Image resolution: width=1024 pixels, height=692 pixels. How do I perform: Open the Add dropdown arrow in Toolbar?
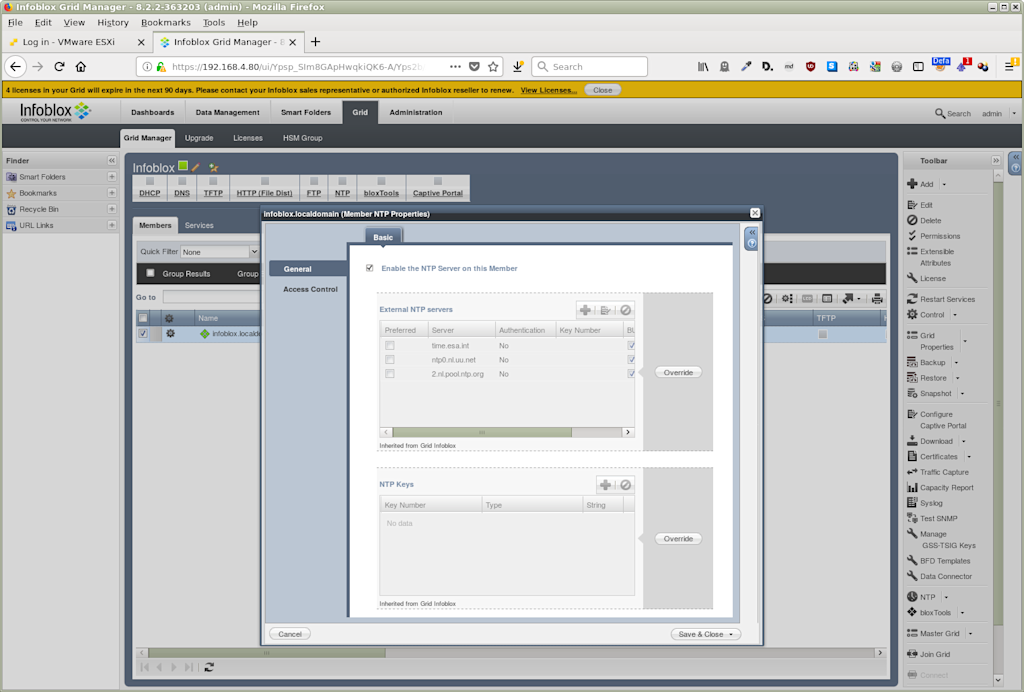coord(944,184)
